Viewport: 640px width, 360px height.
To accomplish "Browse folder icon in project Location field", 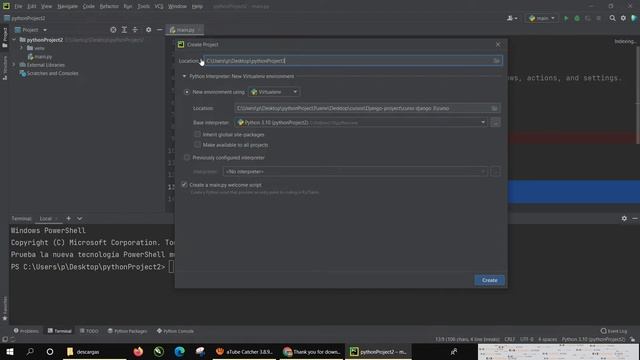I will (496, 61).
